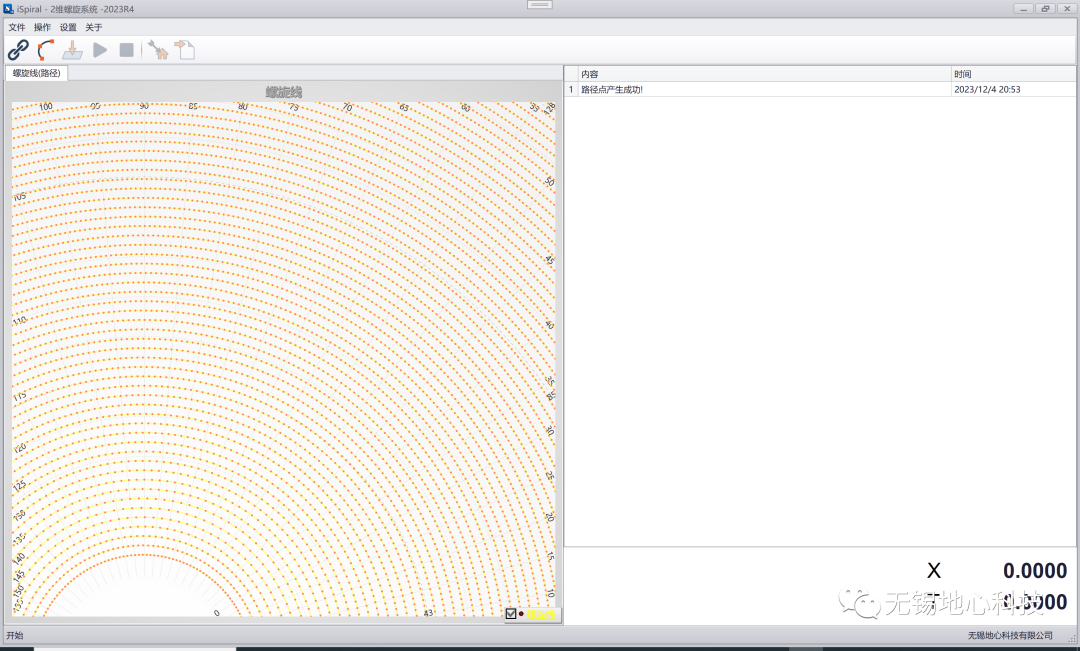The height and width of the screenshot is (651, 1080).
Task: Select the 螺旋线(路径) tab
Action: (x=36, y=73)
